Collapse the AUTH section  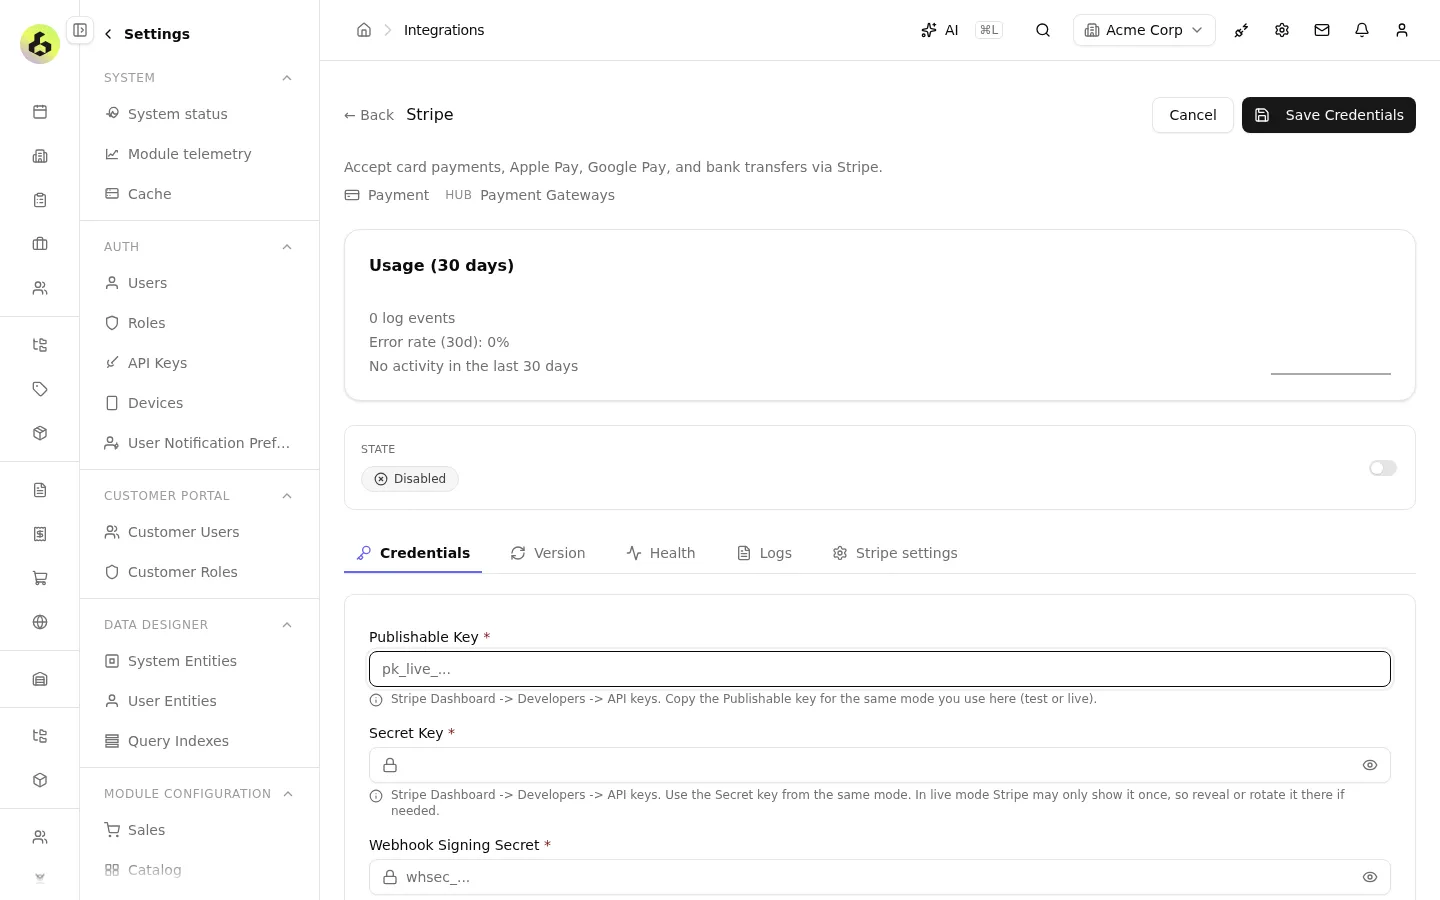point(287,247)
